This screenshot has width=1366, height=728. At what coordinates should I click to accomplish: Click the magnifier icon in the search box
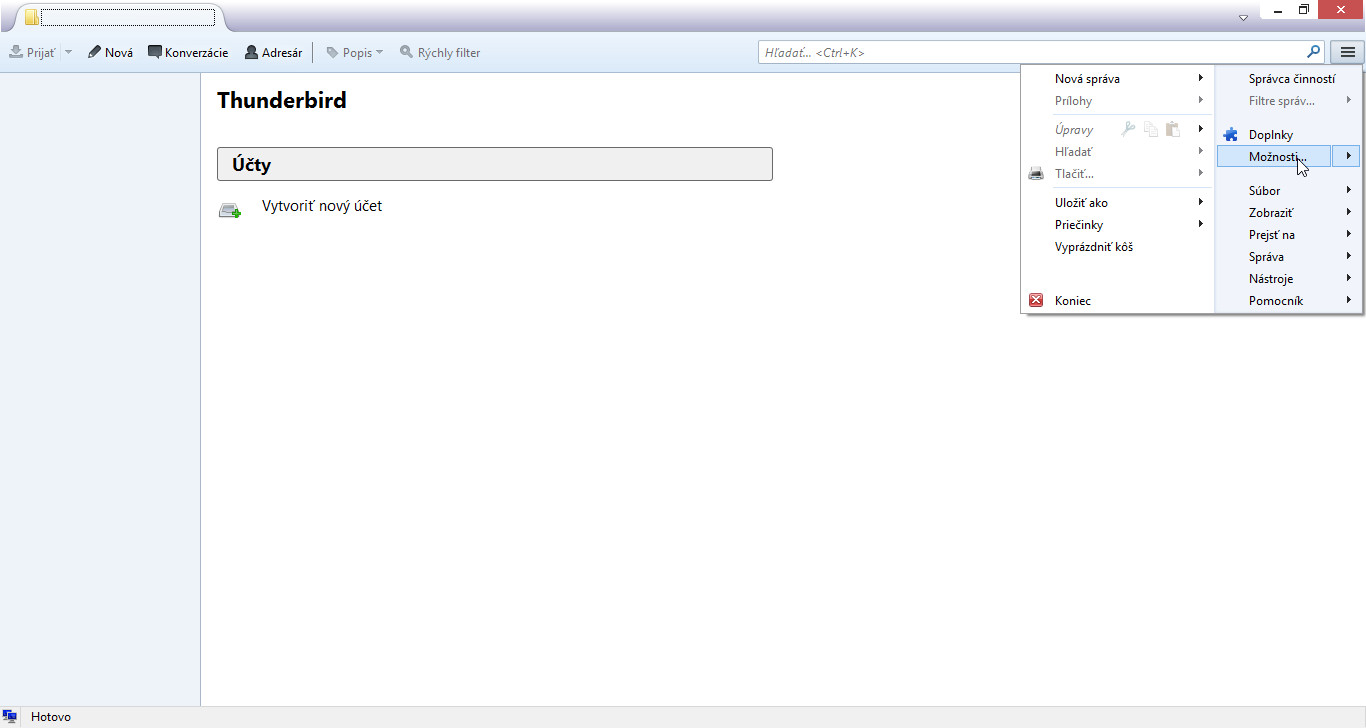[1313, 52]
